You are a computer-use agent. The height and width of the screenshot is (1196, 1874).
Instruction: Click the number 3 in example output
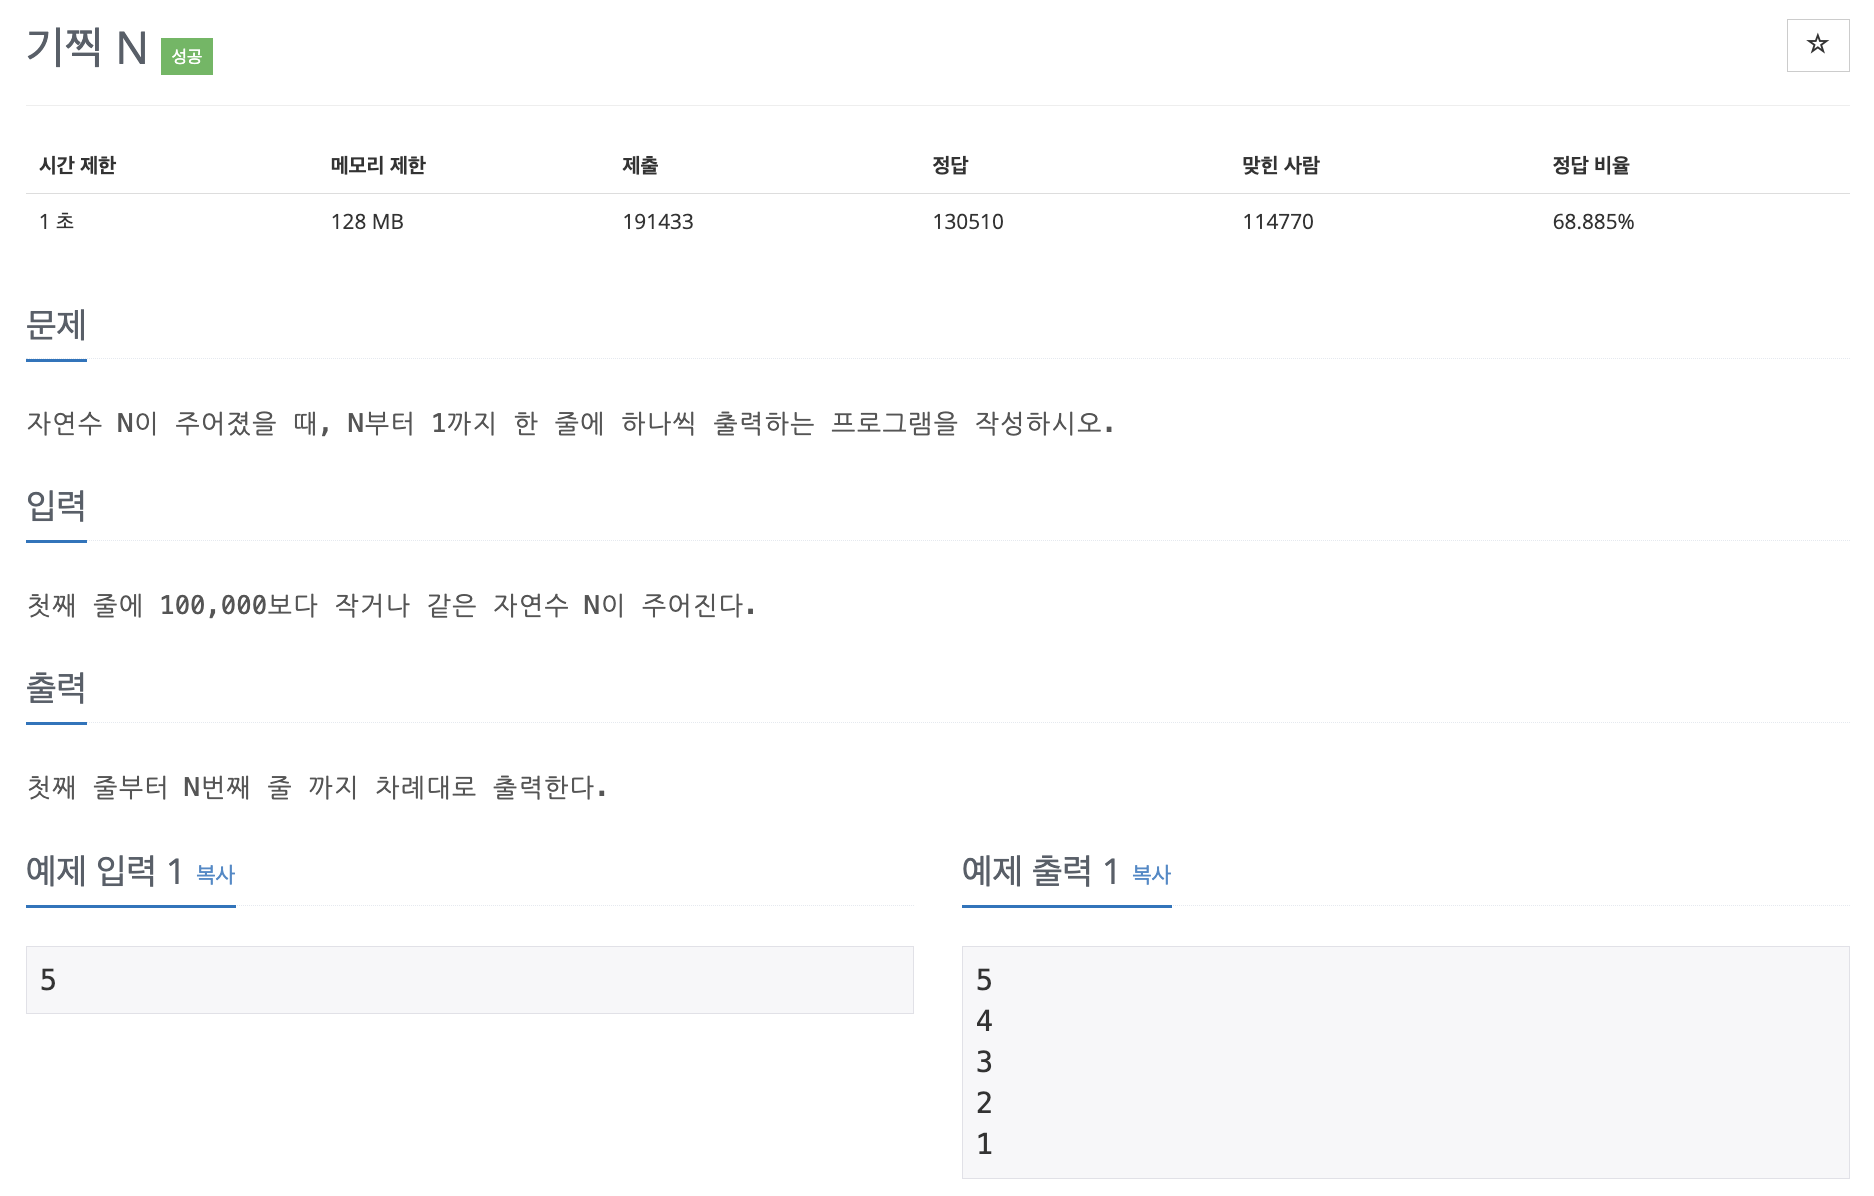click(x=984, y=1062)
